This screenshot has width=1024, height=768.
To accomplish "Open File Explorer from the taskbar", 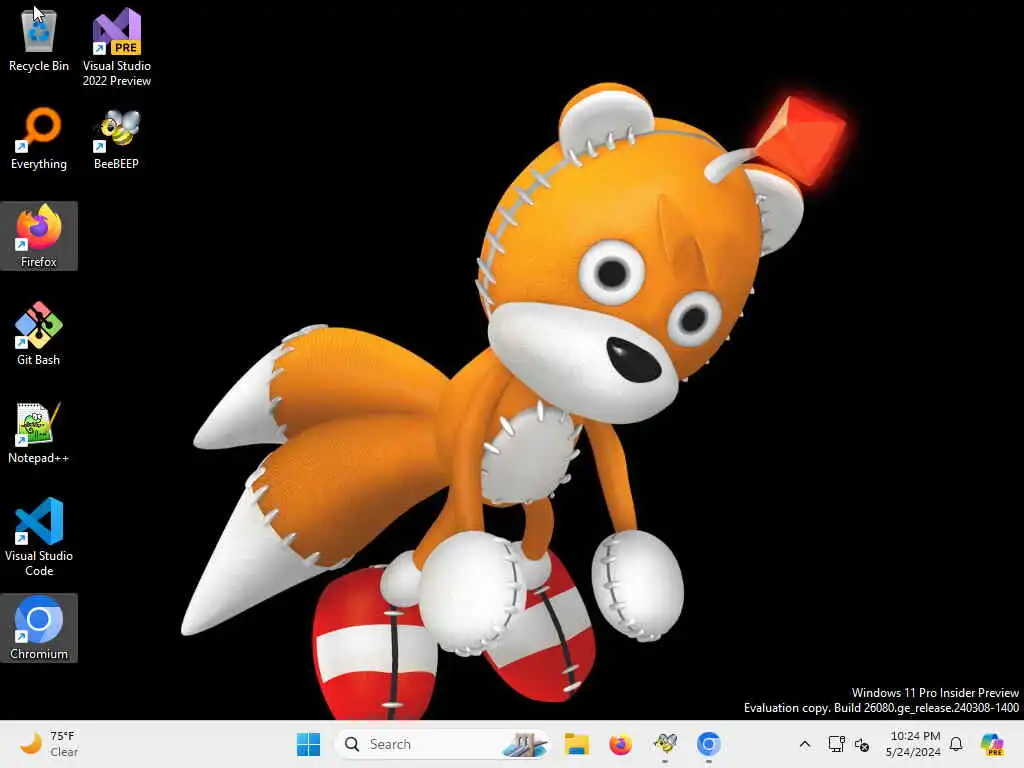I will click(x=577, y=744).
